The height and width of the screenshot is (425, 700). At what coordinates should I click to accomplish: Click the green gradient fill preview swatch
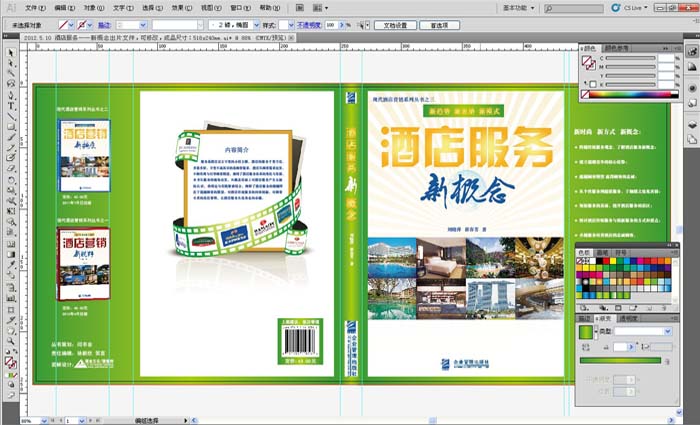pyautogui.click(x=585, y=332)
